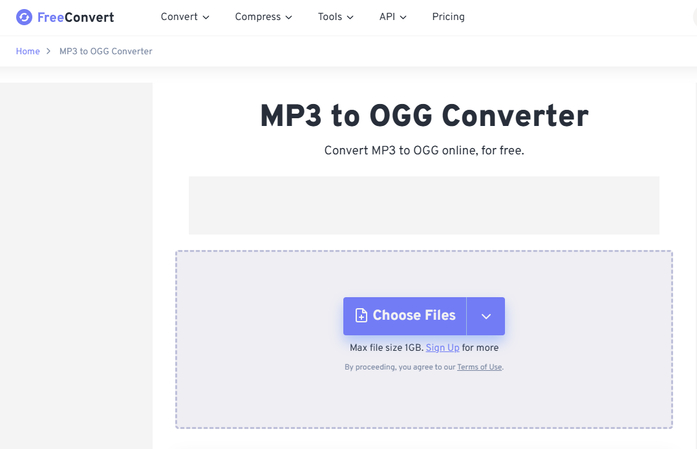Click the MP3 to OGG Converter heading
Viewport: 697px width, 449px height.
click(424, 116)
